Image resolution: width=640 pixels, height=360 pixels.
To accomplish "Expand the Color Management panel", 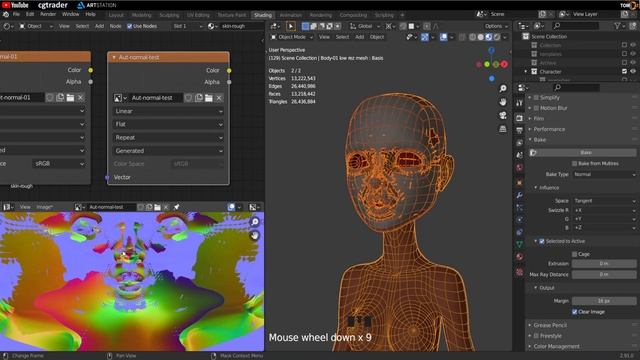I will pyautogui.click(x=556, y=347).
